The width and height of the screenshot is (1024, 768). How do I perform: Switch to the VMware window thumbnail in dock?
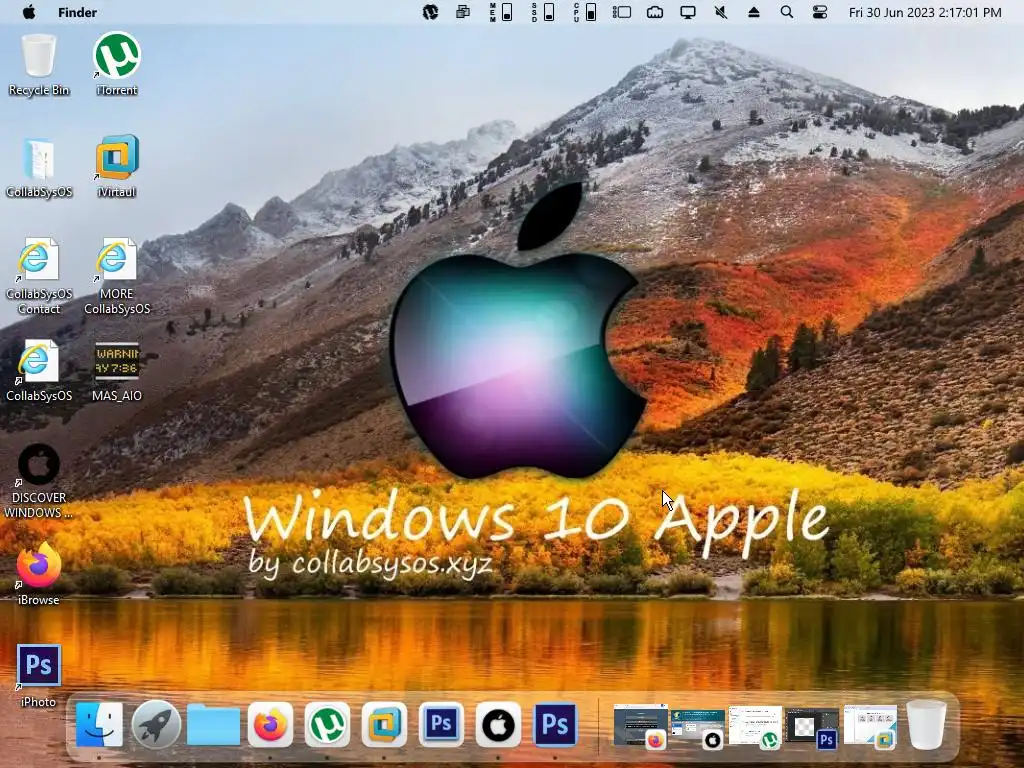(870, 726)
